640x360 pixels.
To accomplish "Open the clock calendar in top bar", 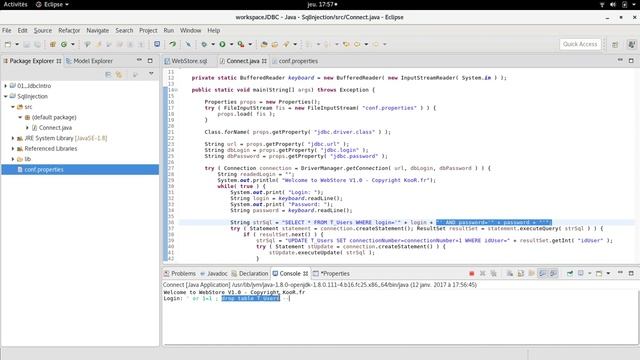I will click(322, 4).
